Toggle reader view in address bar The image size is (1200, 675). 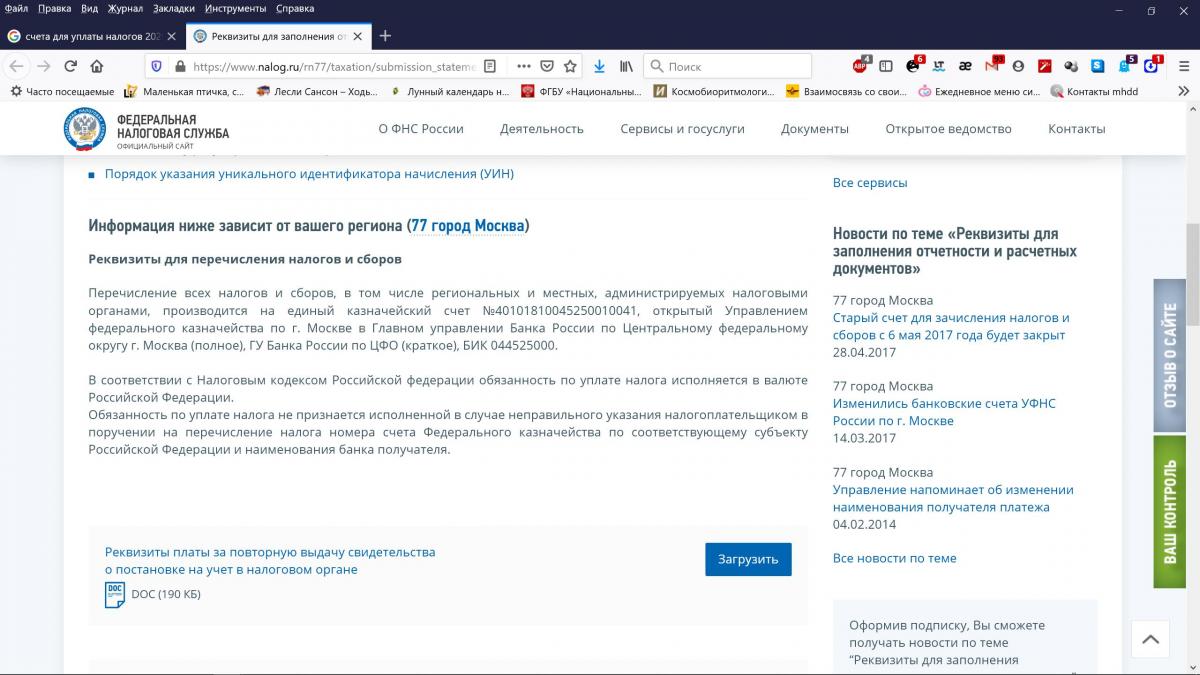490,66
